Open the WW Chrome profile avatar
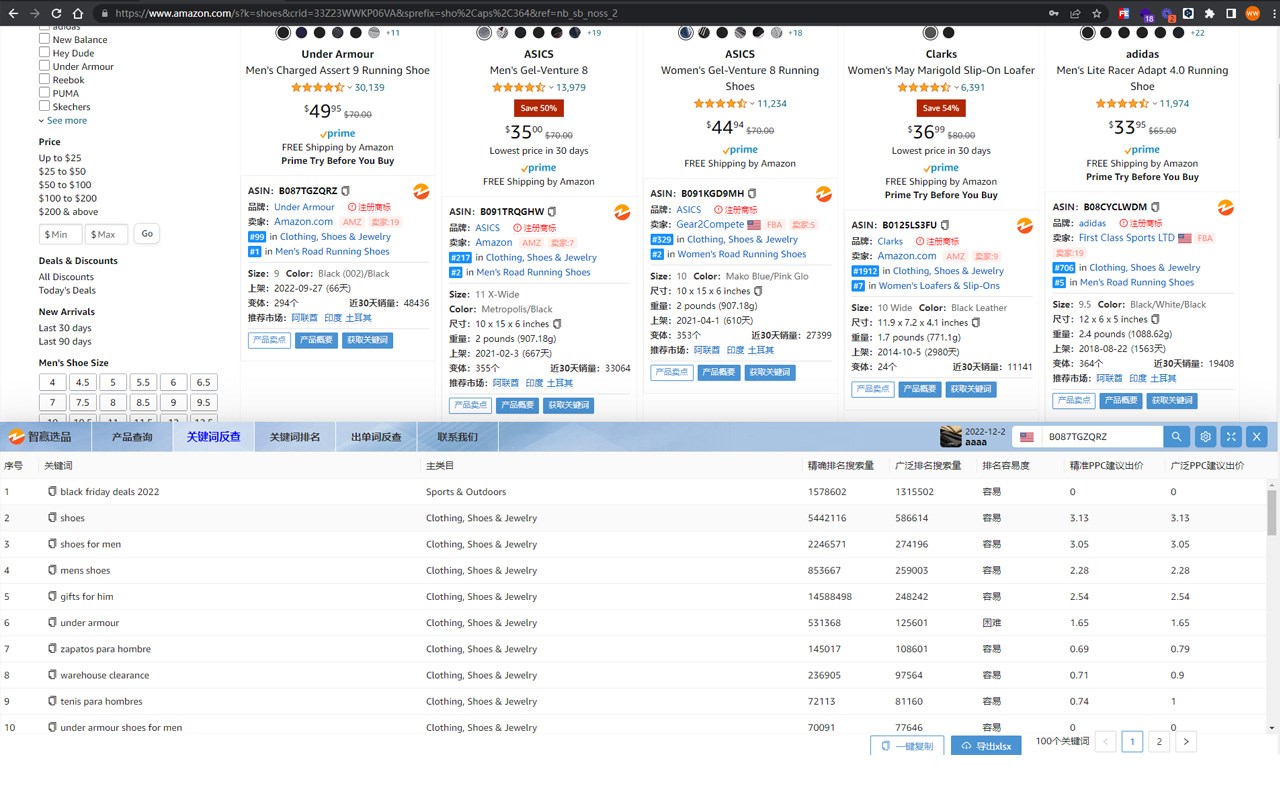Screen dimensions: 1280x800 pyautogui.click(x=1252, y=13)
